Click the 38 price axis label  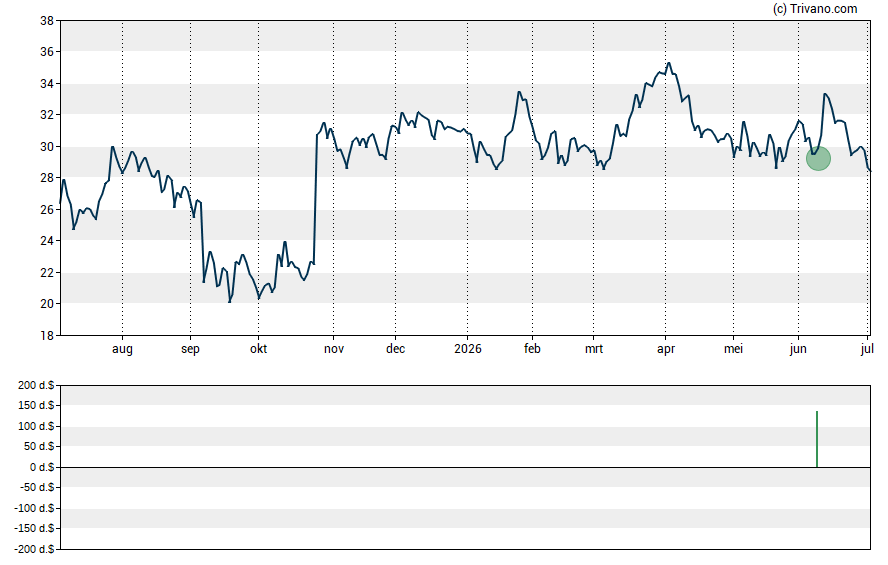(47, 21)
